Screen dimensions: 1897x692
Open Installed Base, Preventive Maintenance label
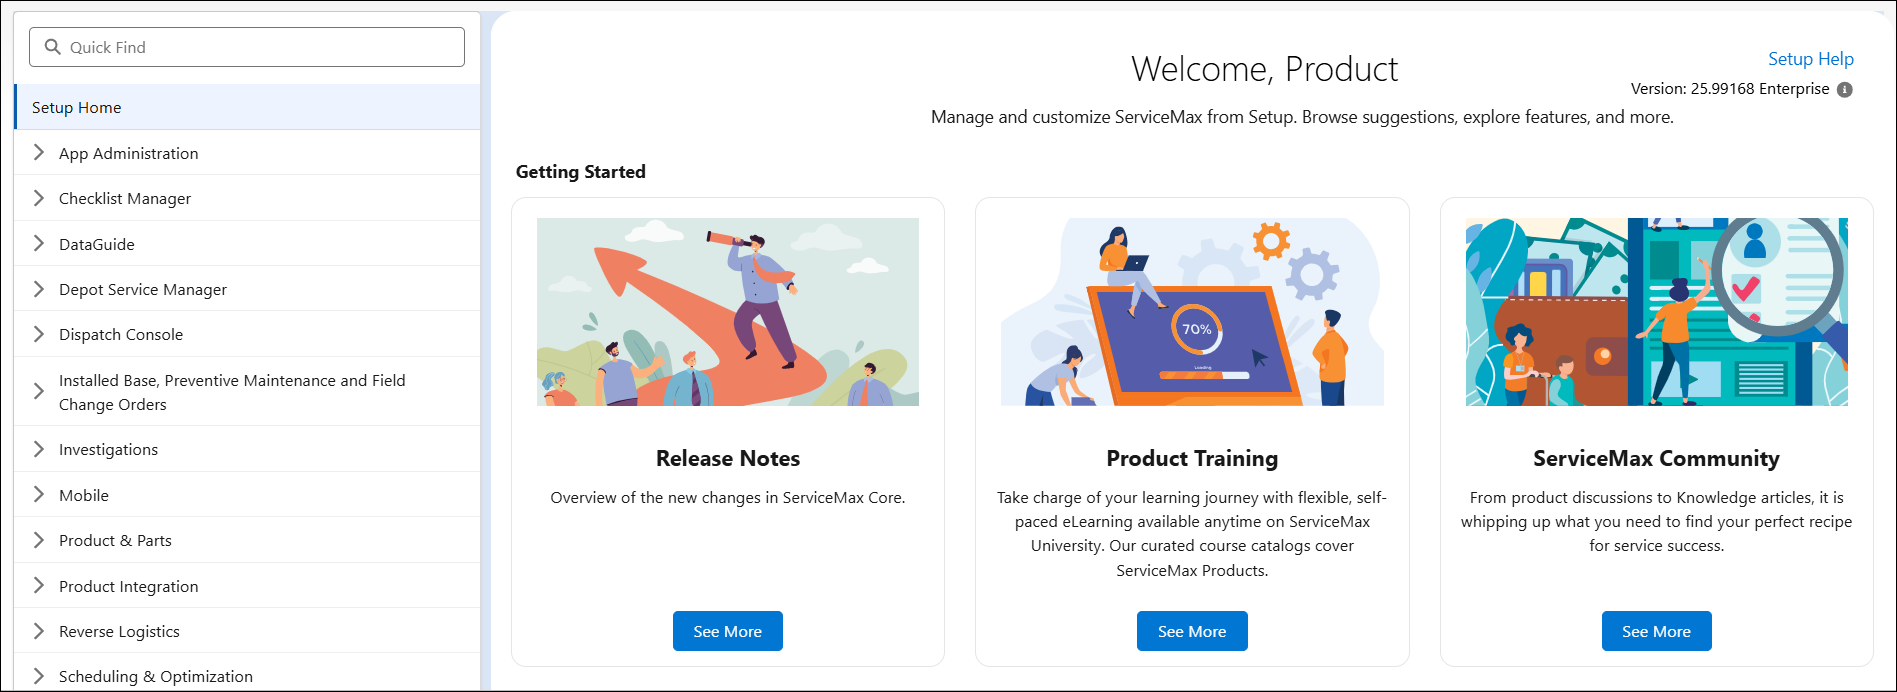(232, 392)
